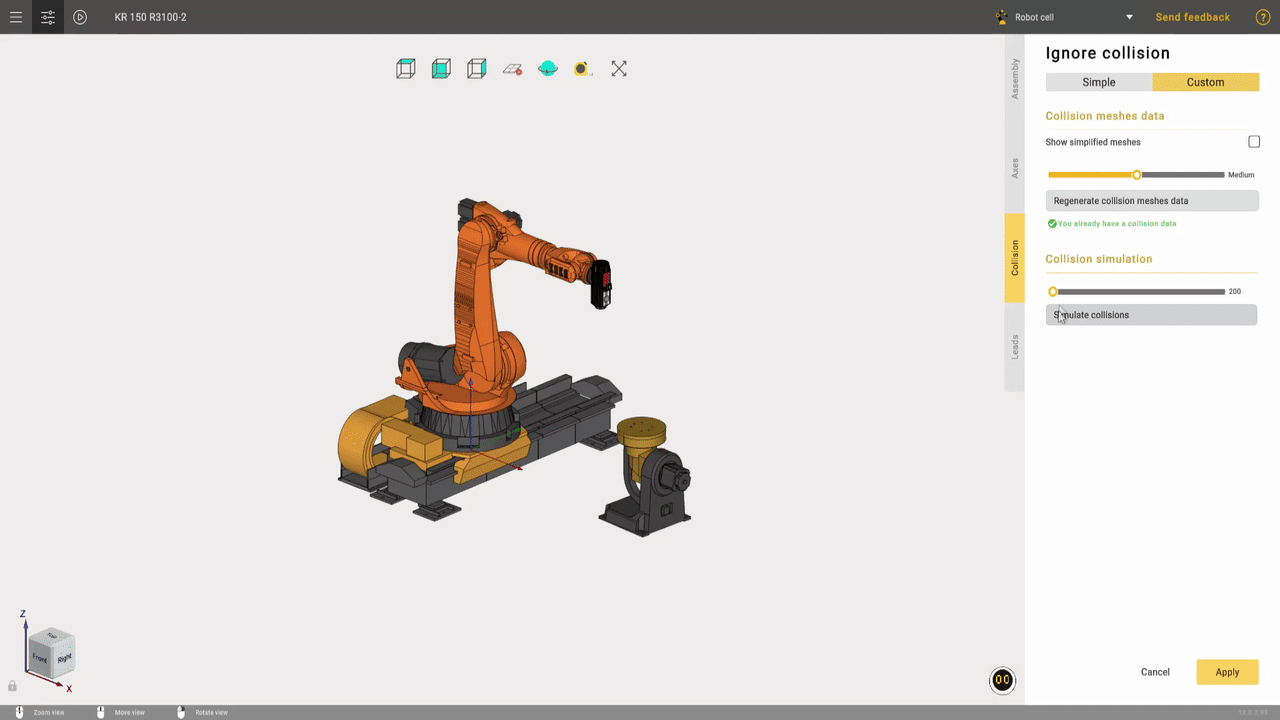Switch to the Assembly side tab
Image resolution: width=1280 pixels, height=720 pixels.
(1014, 75)
